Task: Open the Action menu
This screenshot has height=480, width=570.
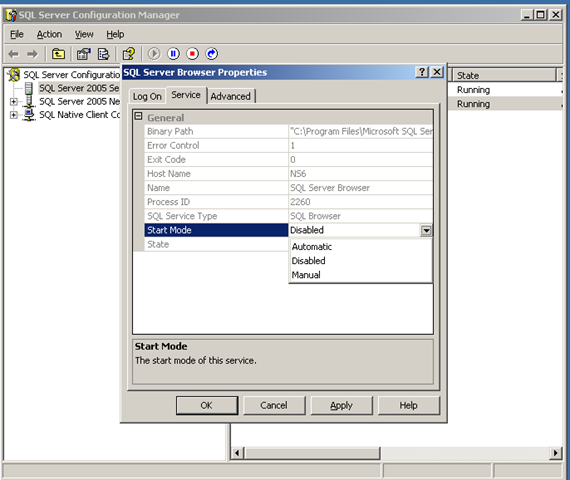Action: coord(49,35)
